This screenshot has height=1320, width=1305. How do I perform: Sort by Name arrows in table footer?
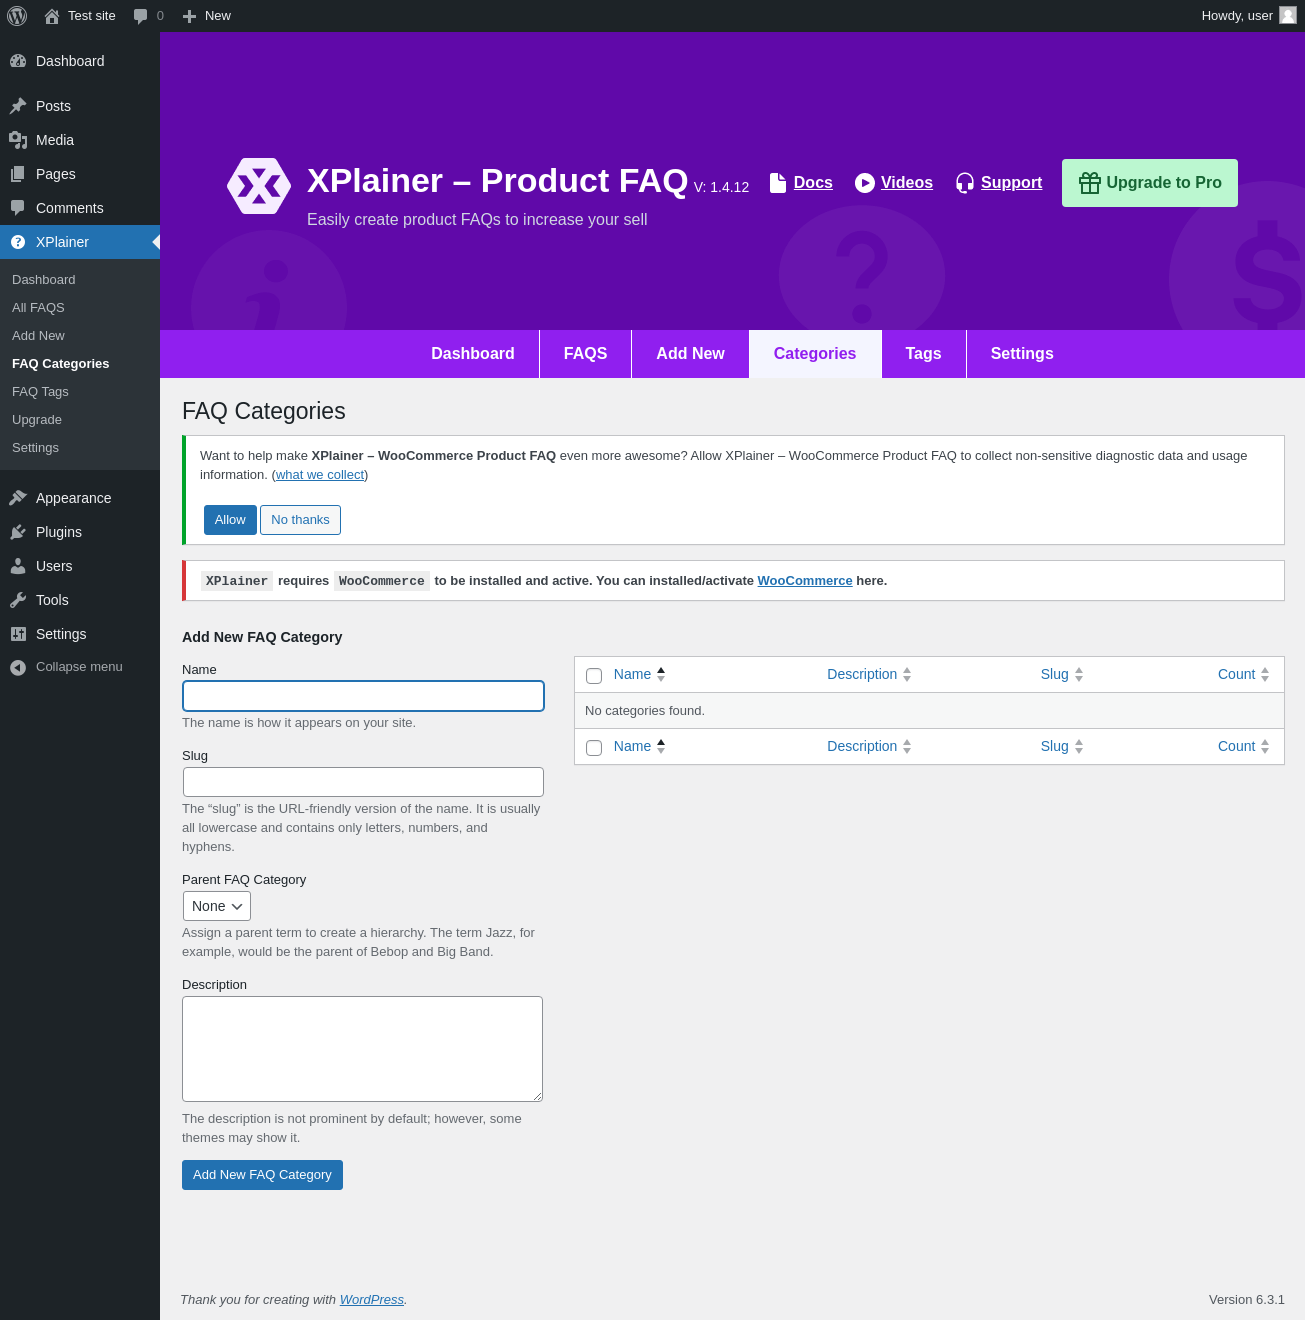(x=661, y=747)
